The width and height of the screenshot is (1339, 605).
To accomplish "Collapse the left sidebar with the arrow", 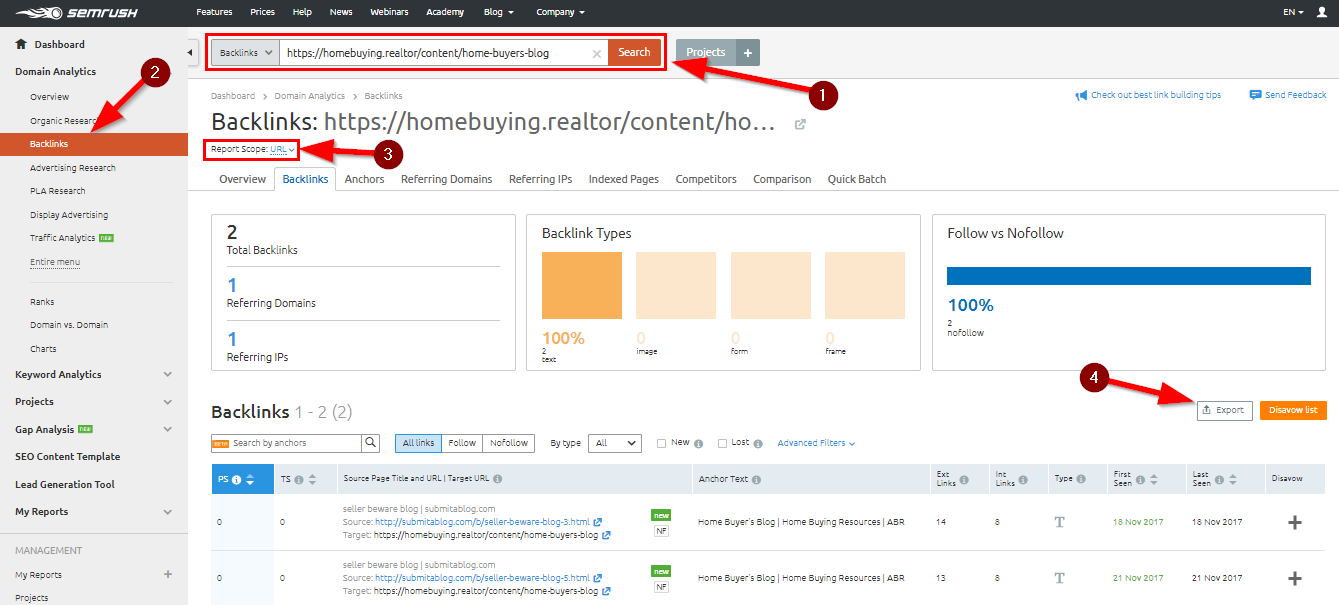I will click(191, 52).
